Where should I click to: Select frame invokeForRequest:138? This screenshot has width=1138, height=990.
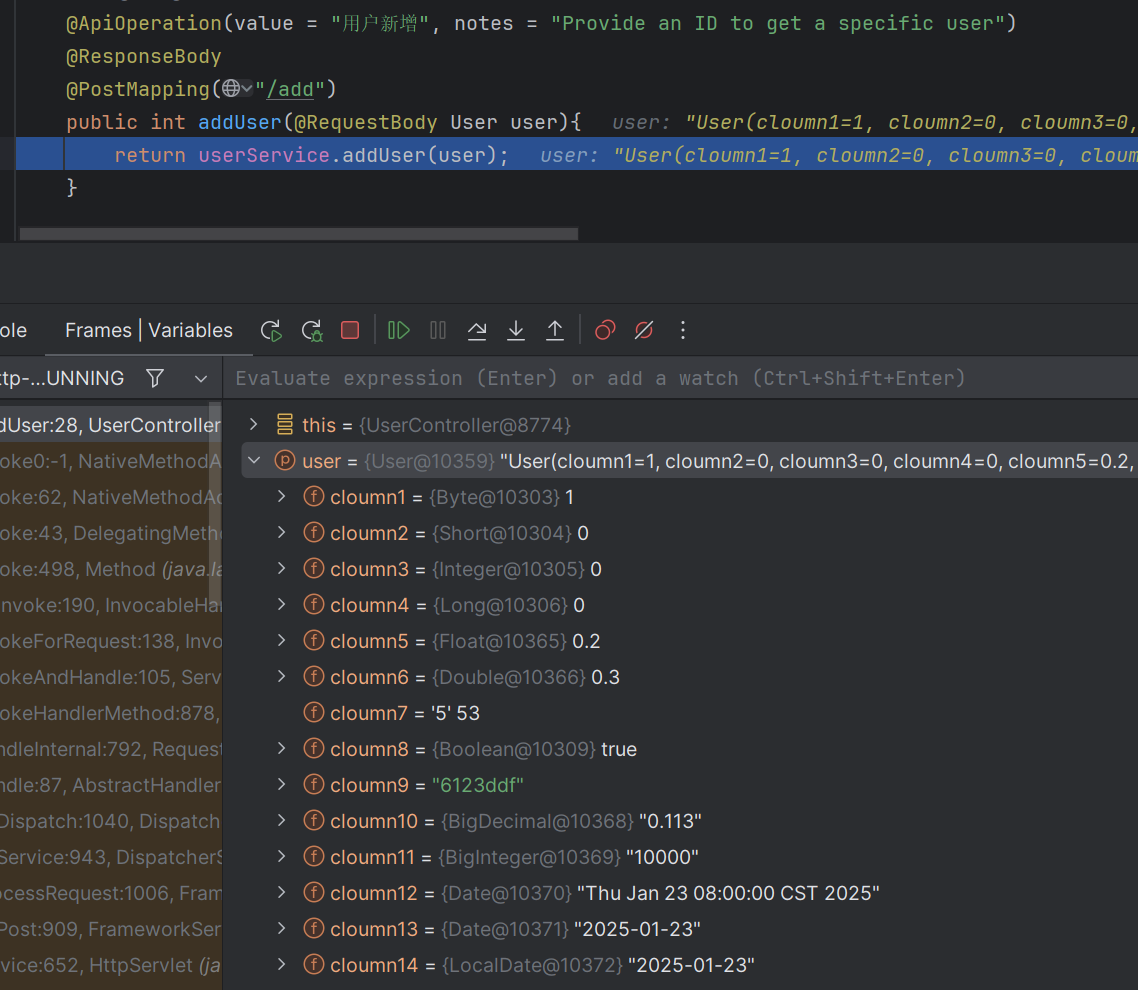coord(110,642)
